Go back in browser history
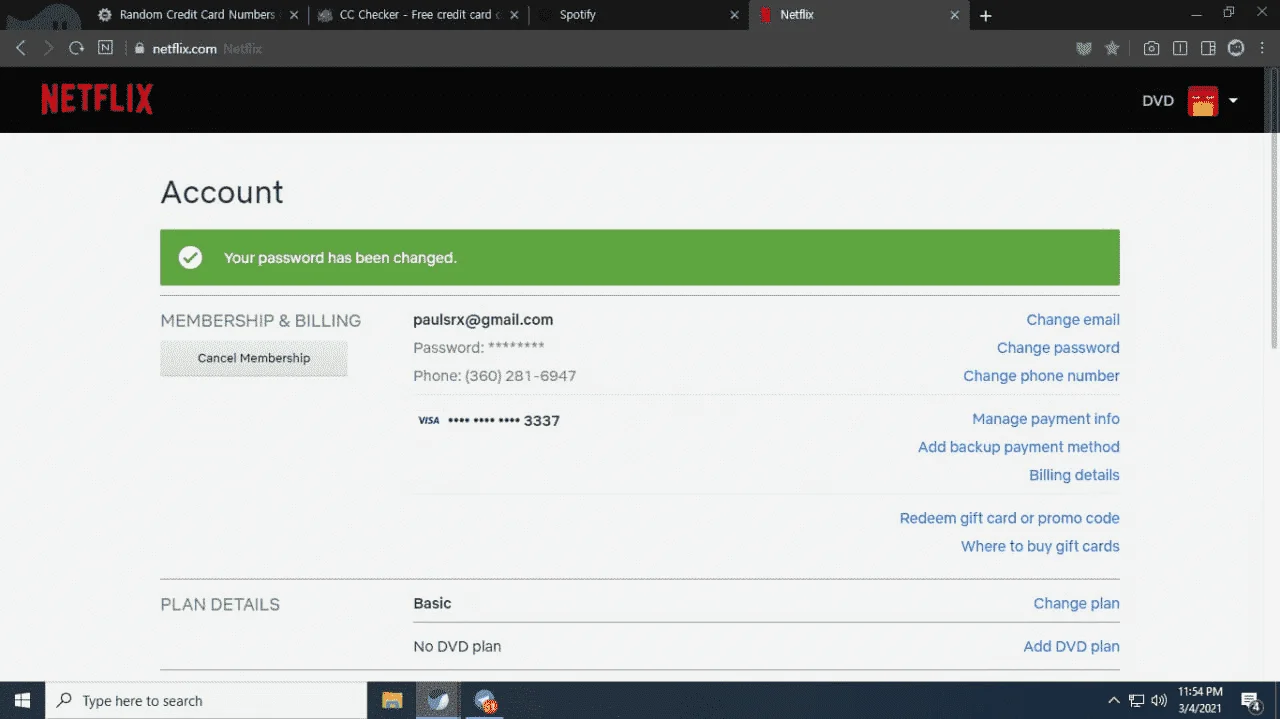The image size is (1280, 719). (21, 48)
